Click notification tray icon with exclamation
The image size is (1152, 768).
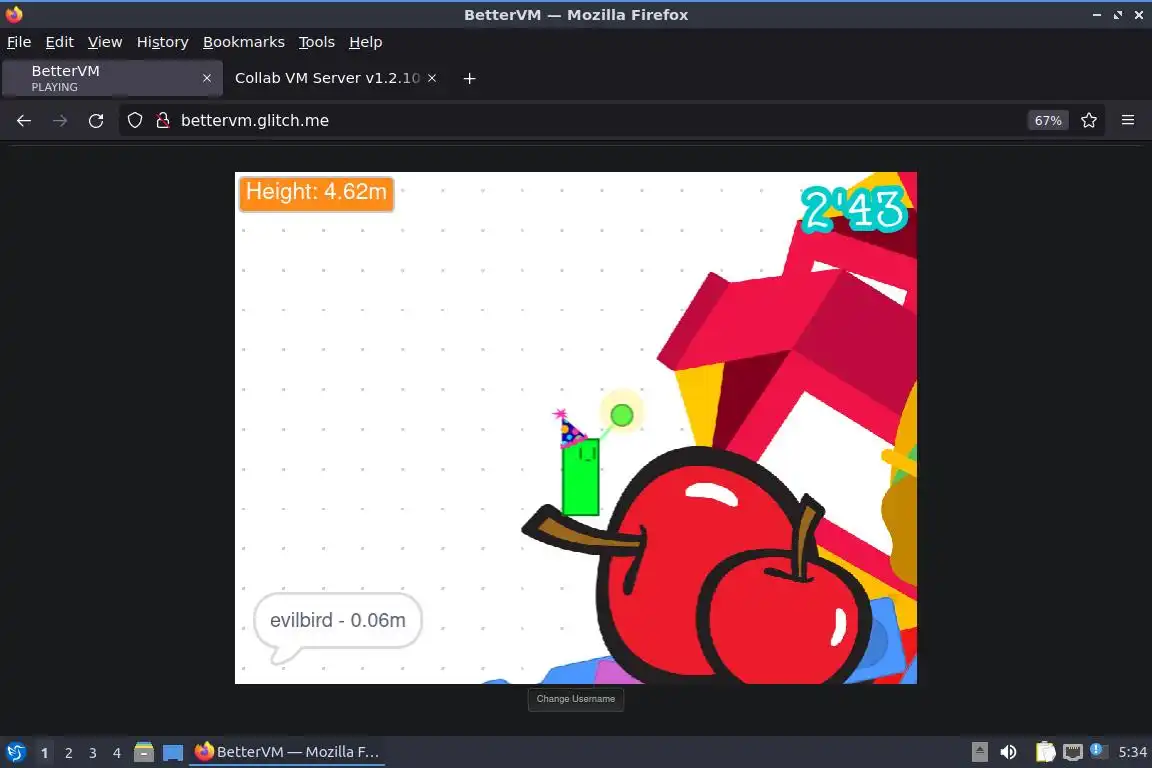(1097, 750)
